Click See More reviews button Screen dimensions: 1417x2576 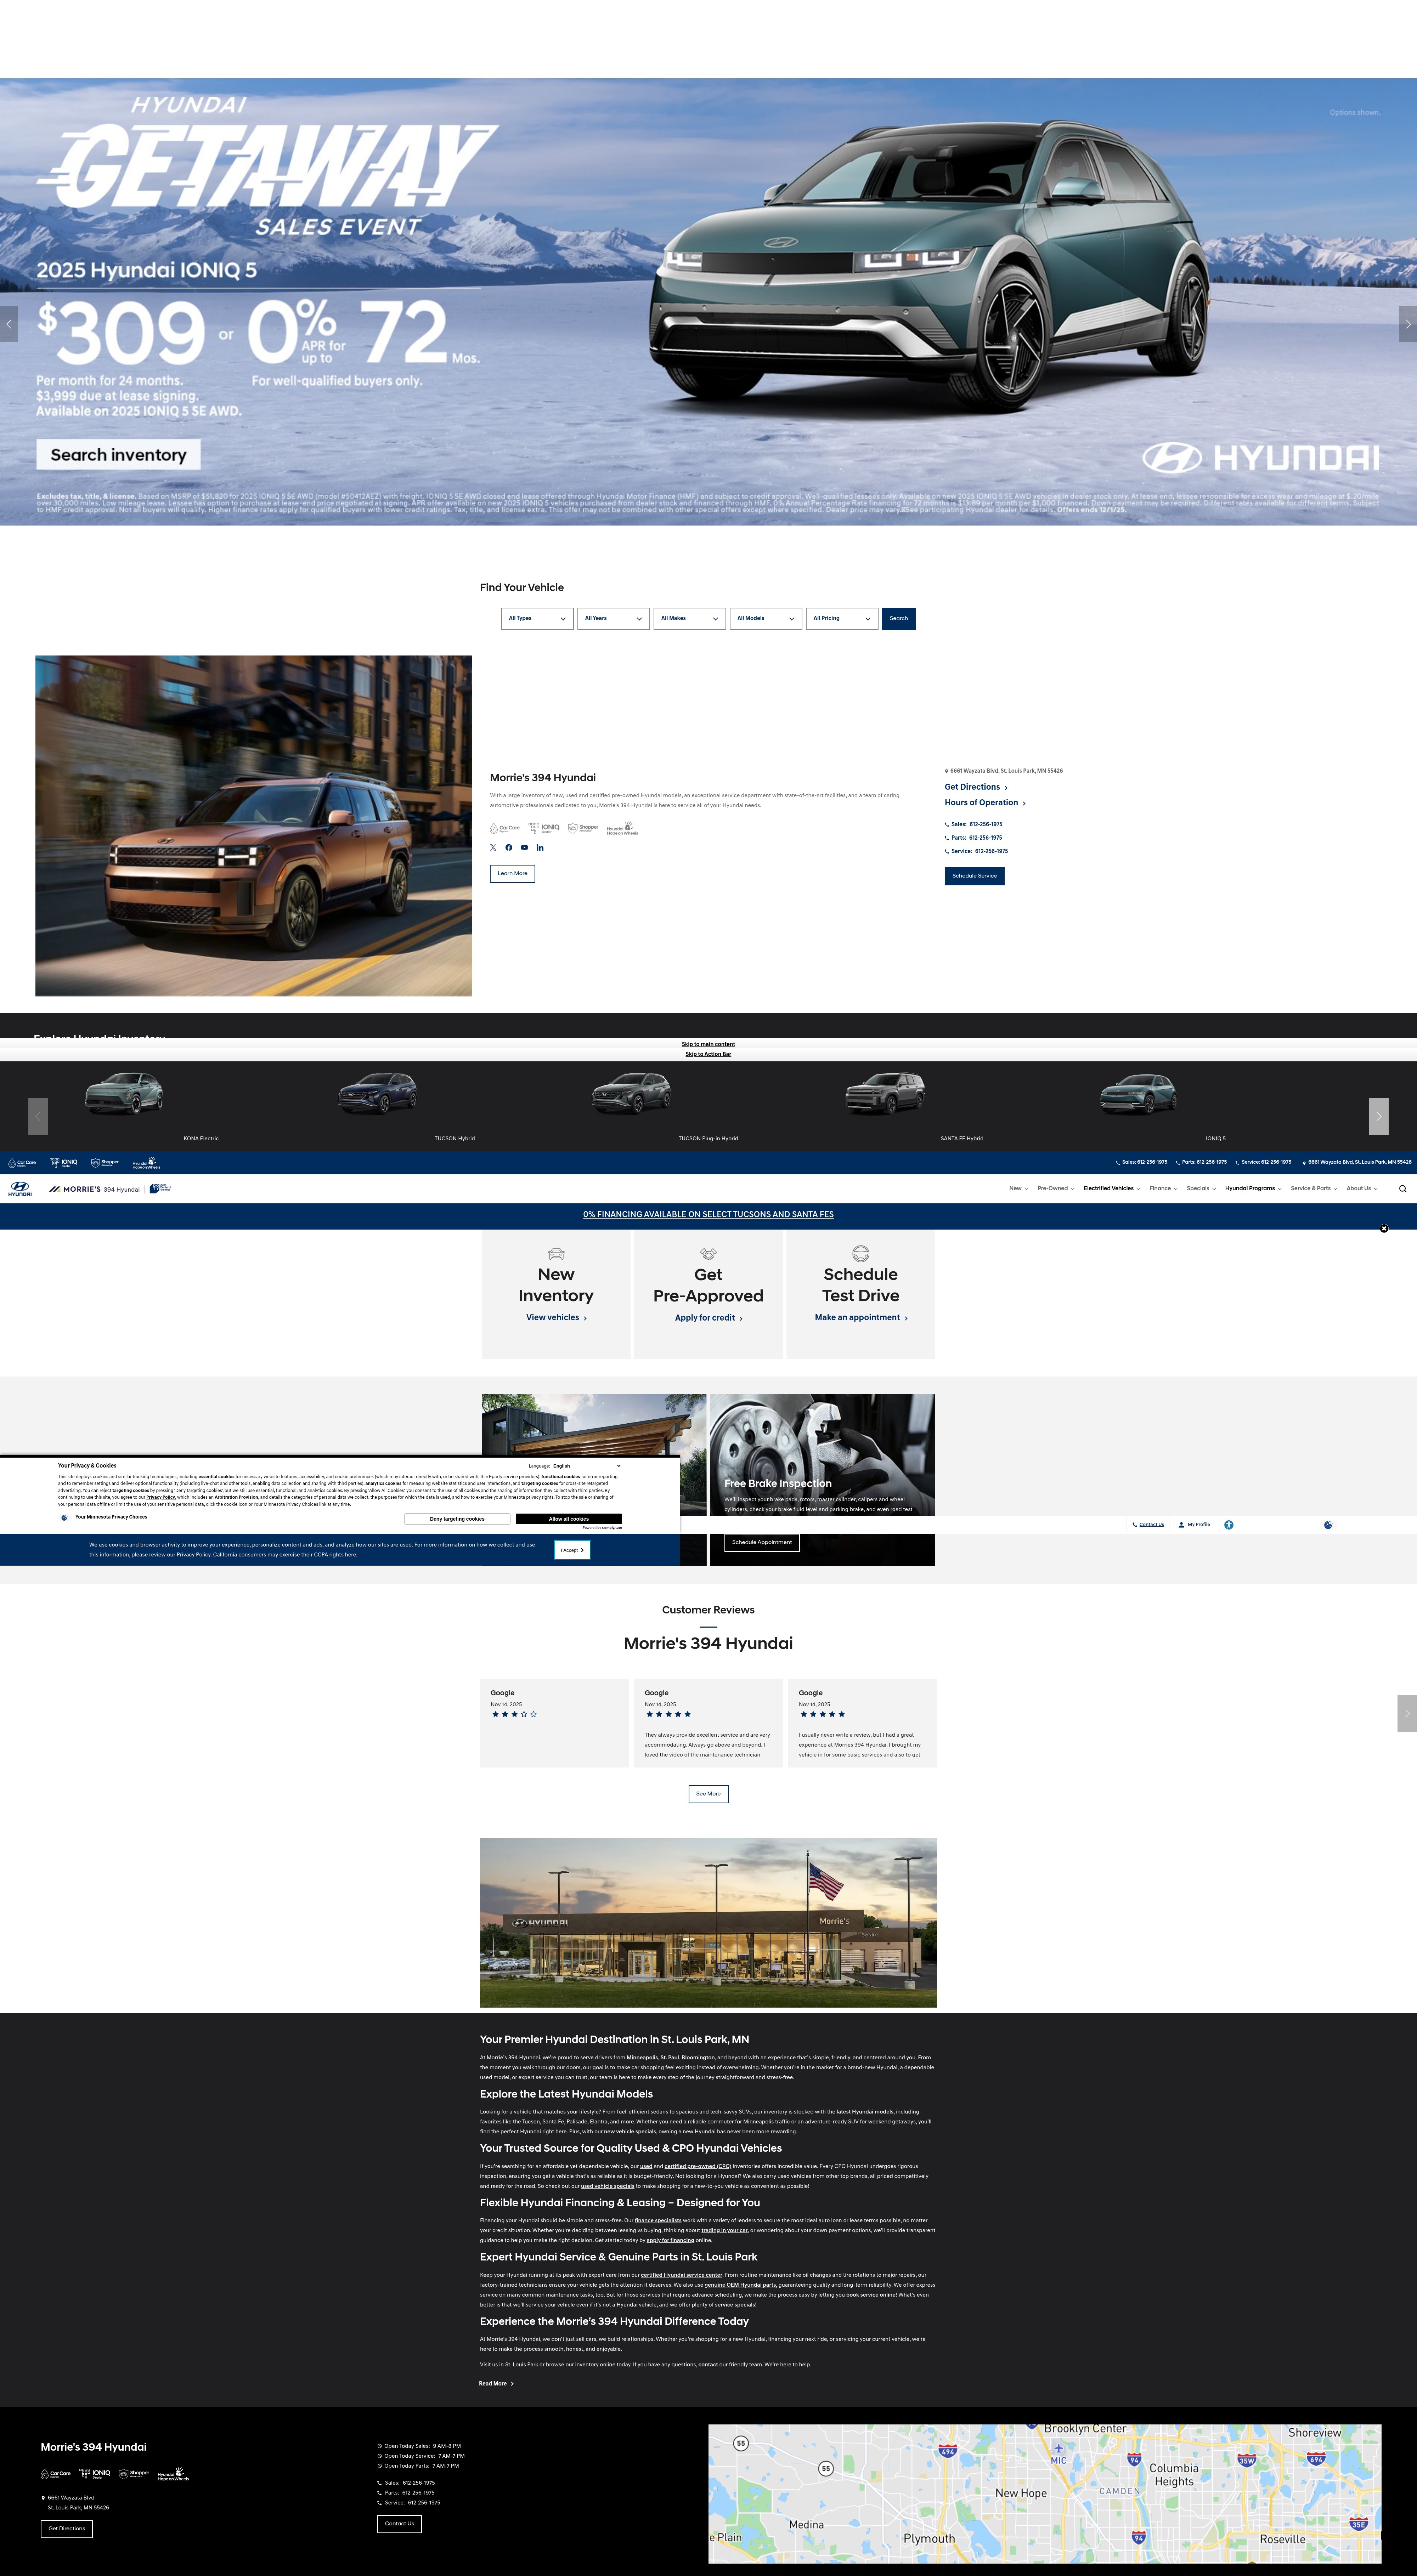708,1794
